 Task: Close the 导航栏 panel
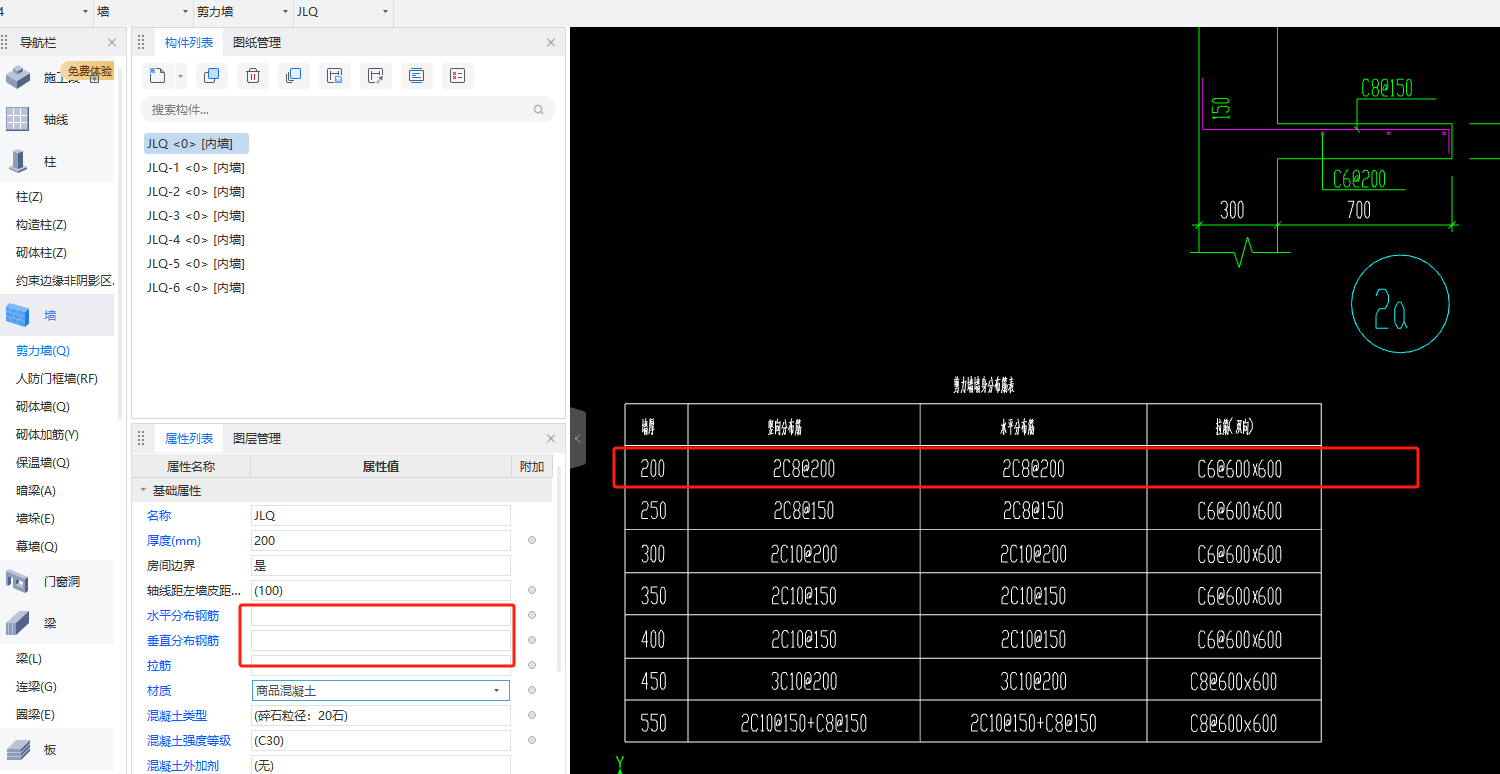[x=112, y=43]
